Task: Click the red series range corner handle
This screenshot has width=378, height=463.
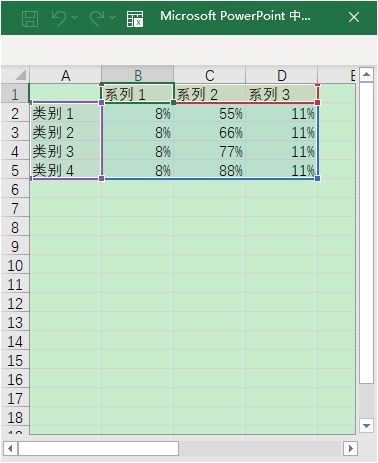Action: (318, 102)
